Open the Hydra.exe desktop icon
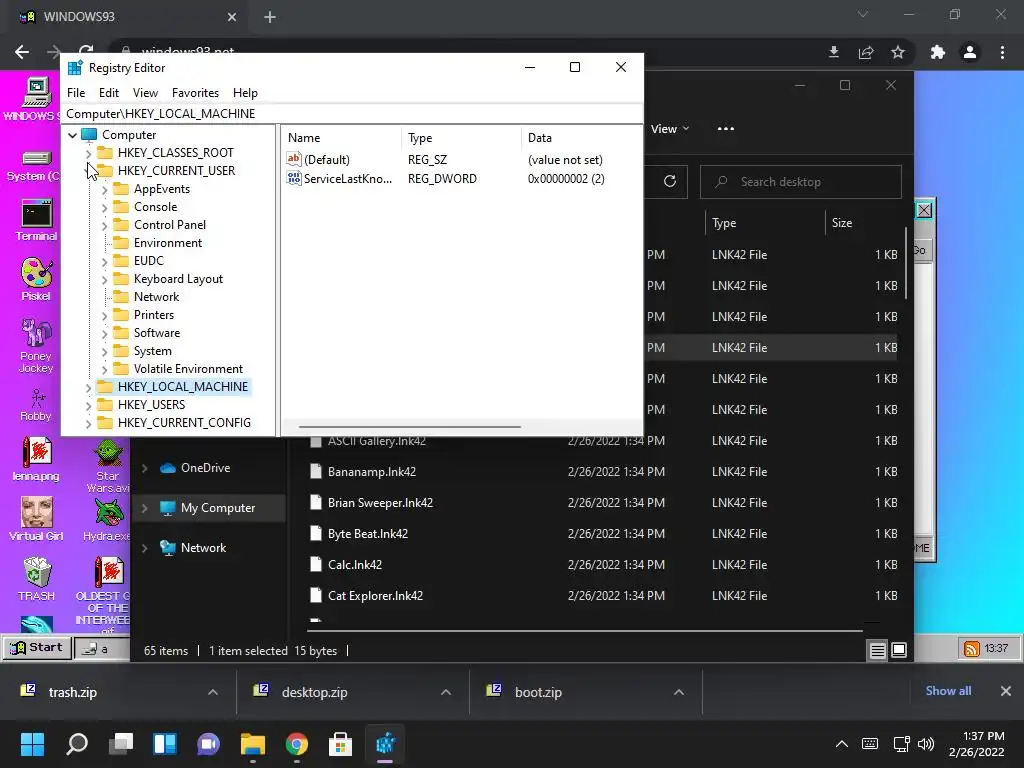Screen dimensions: 1024x768 pyautogui.click(x=108, y=520)
